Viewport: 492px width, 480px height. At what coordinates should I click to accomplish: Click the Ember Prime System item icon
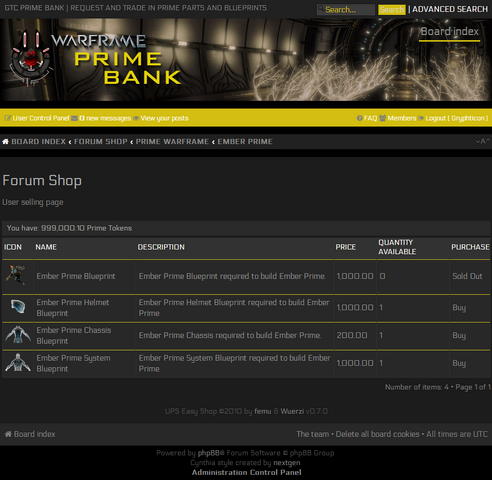point(18,363)
